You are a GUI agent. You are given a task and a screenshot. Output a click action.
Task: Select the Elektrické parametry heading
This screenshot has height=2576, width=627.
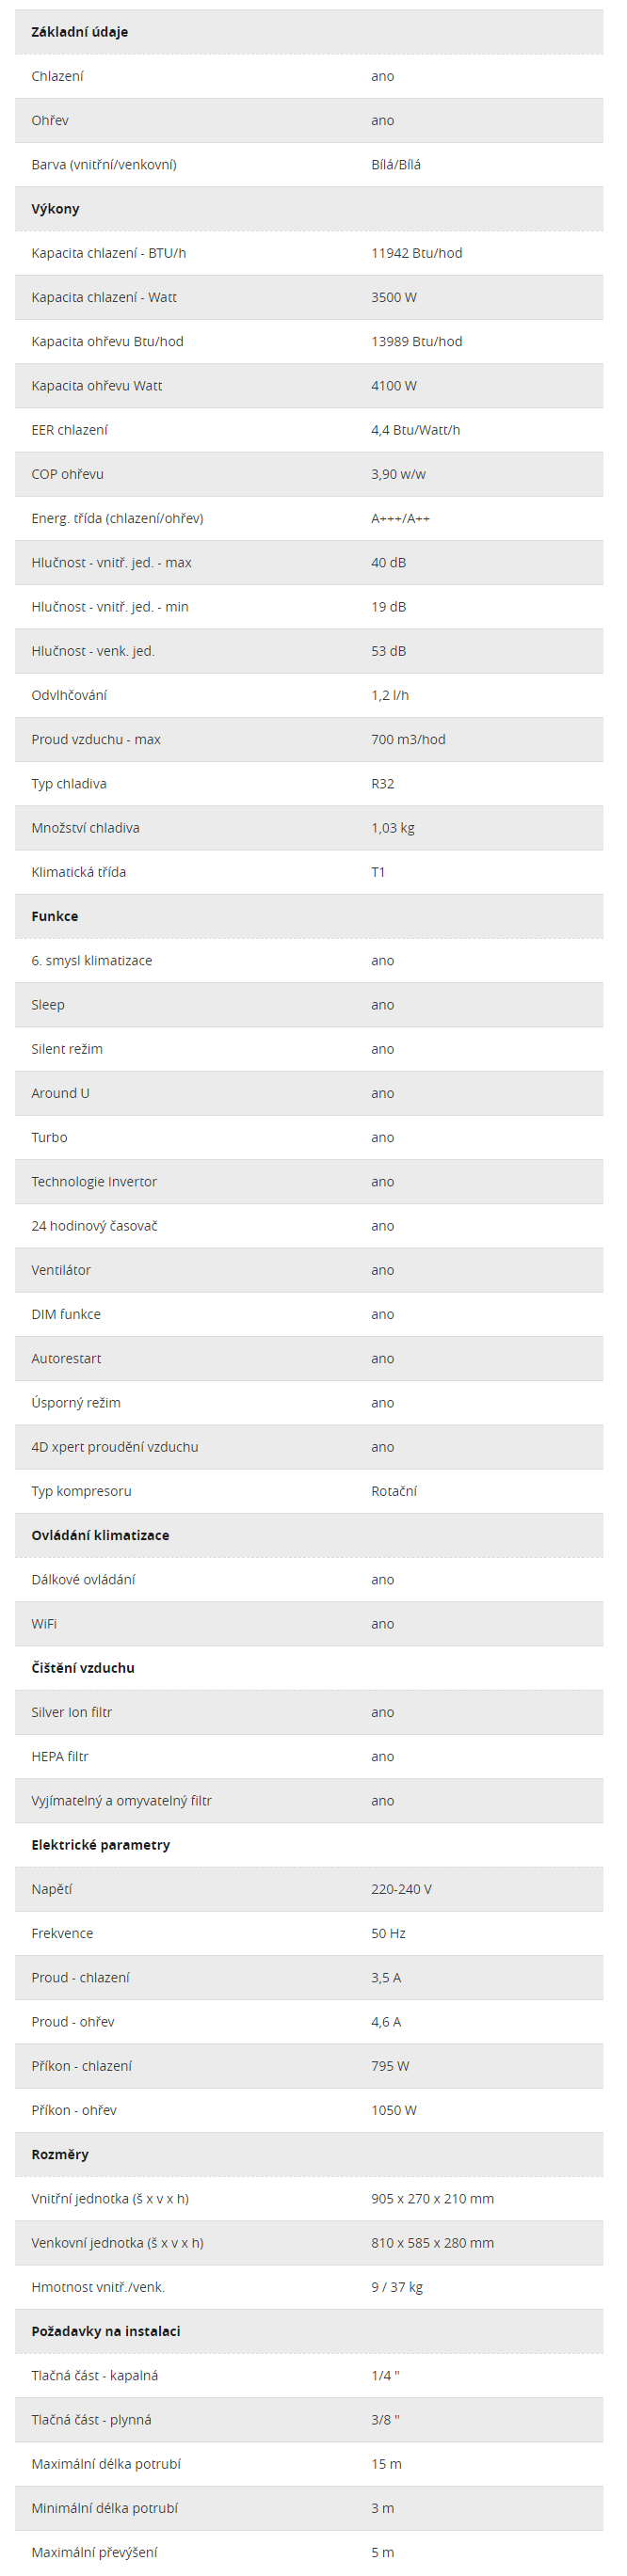point(100,1845)
